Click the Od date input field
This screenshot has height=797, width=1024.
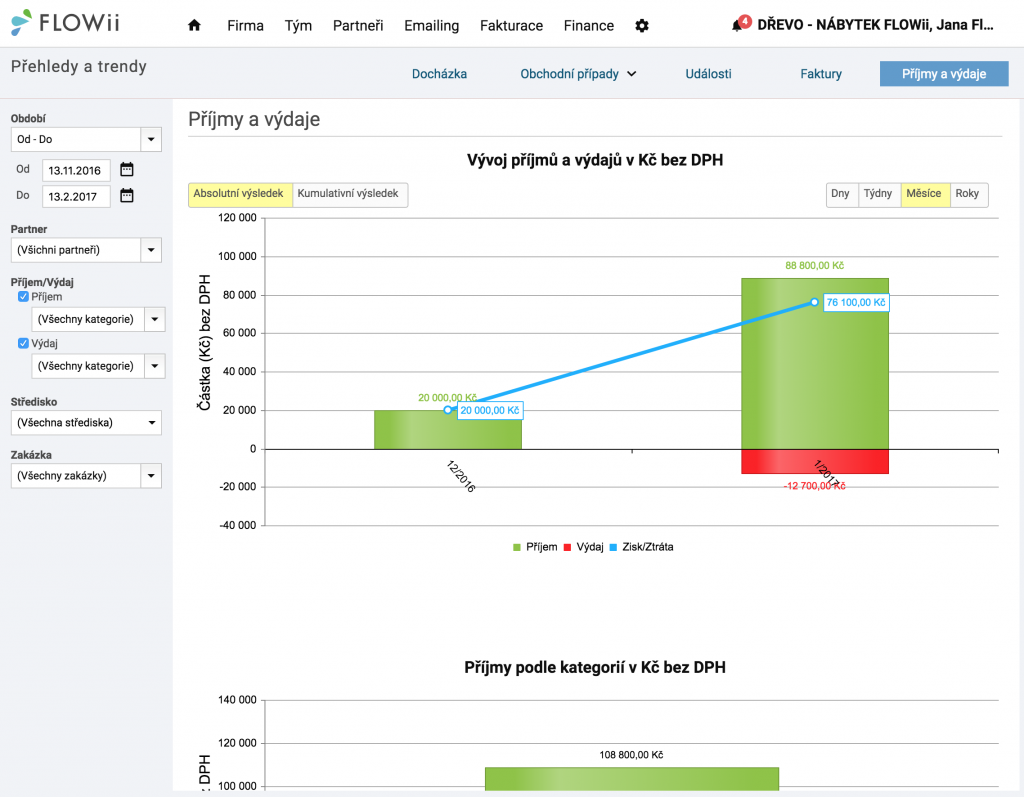tap(76, 171)
